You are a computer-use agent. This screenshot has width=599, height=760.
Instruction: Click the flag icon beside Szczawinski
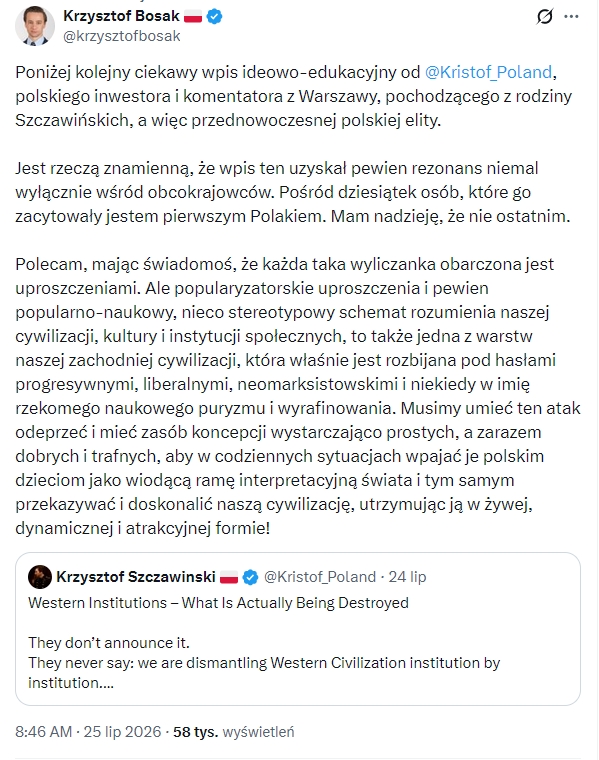(229, 577)
